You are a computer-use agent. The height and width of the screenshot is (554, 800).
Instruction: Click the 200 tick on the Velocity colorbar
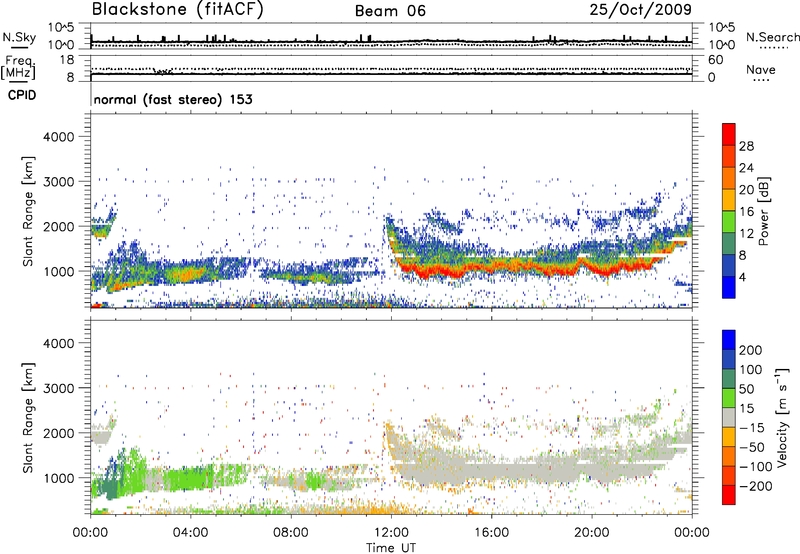pos(750,350)
